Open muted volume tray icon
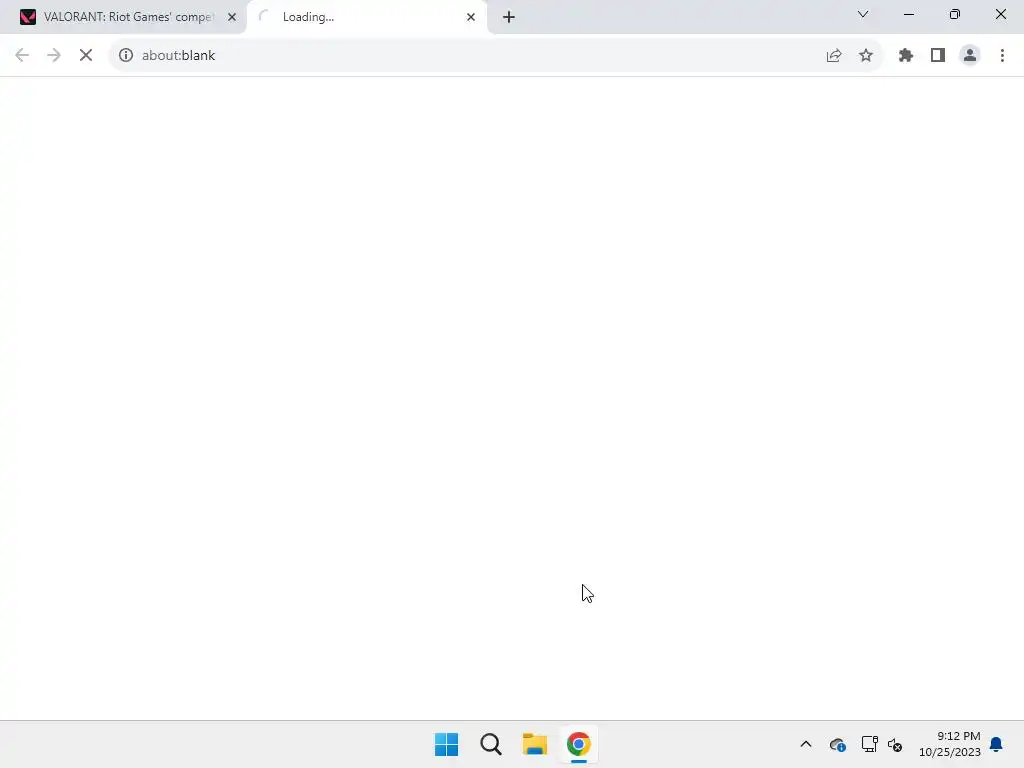The width and height of the screenshot is (1024, 768). [895, 744]
